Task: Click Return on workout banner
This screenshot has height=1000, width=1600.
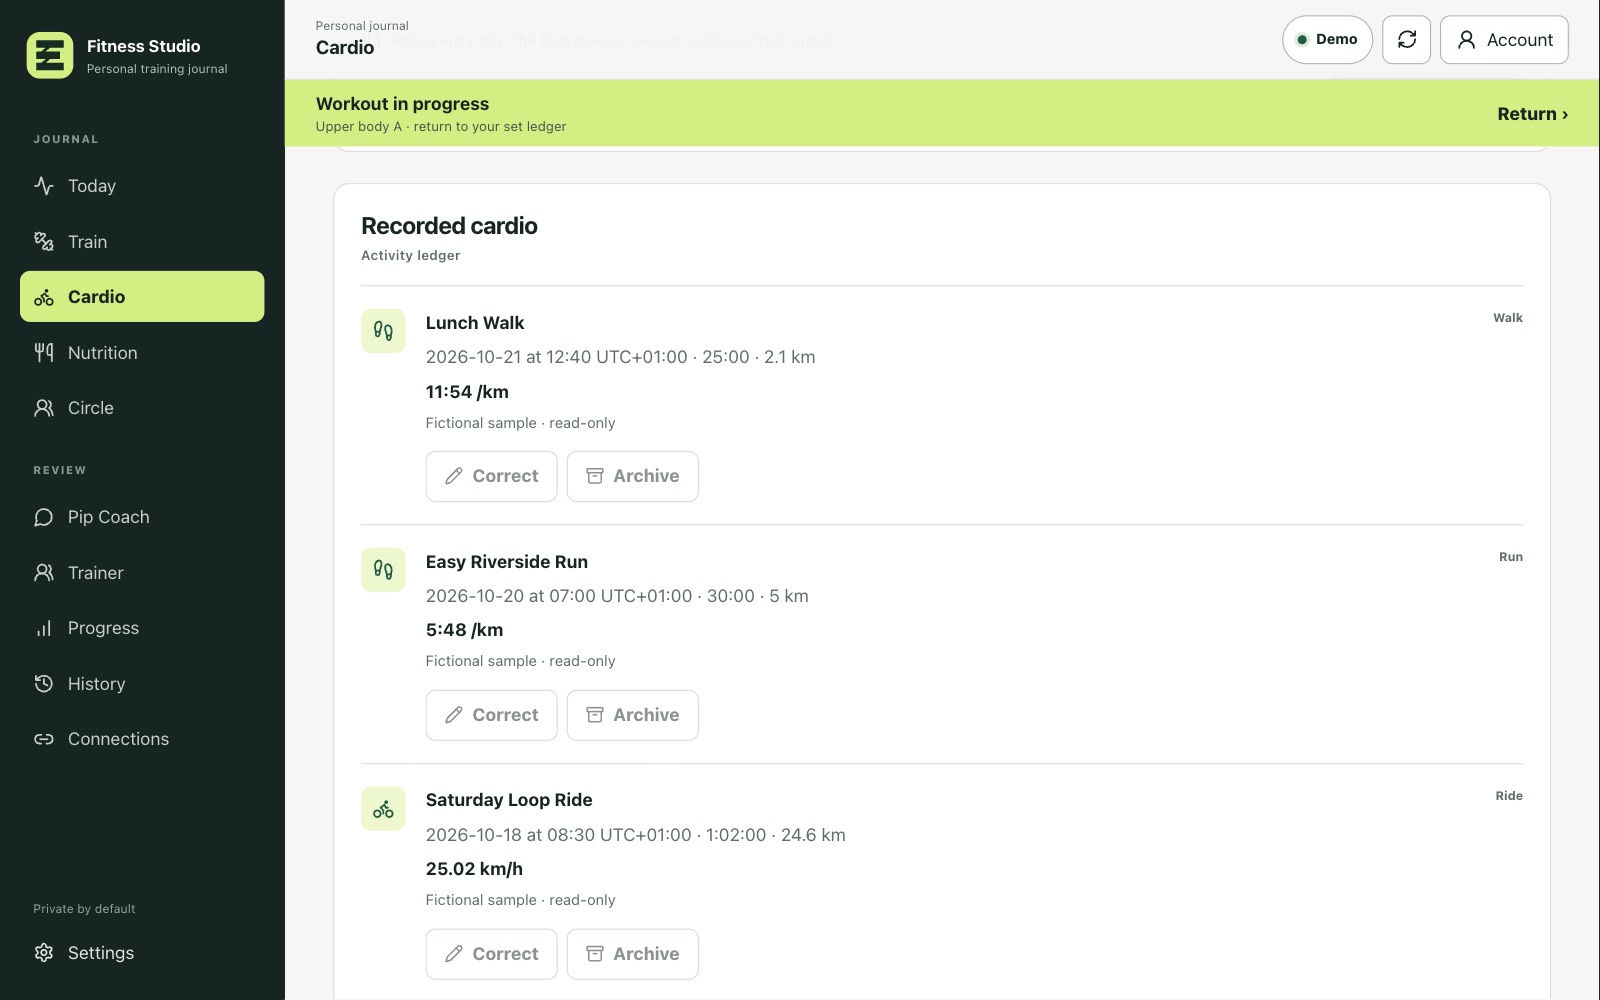Action: coord(1532,114)
